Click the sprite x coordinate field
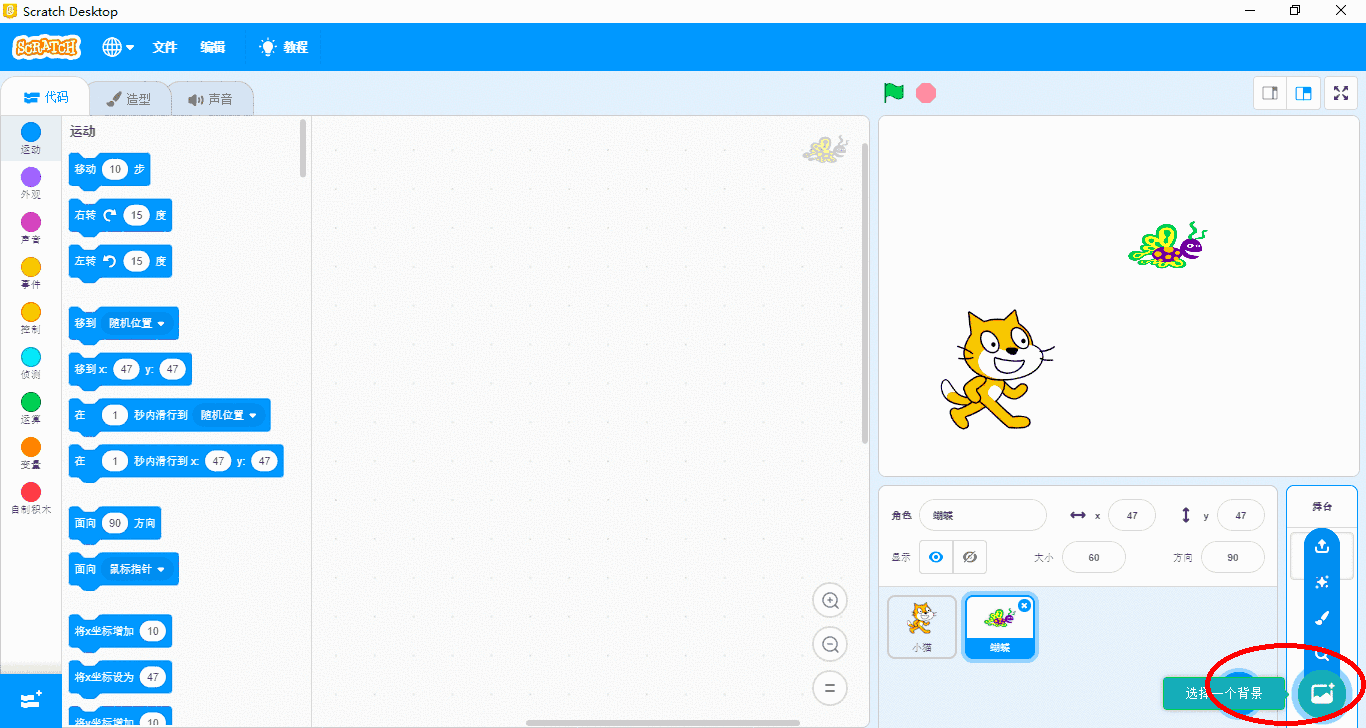Image resolution: width=1366 pixels, height=728 pixels. point(1132,515)
